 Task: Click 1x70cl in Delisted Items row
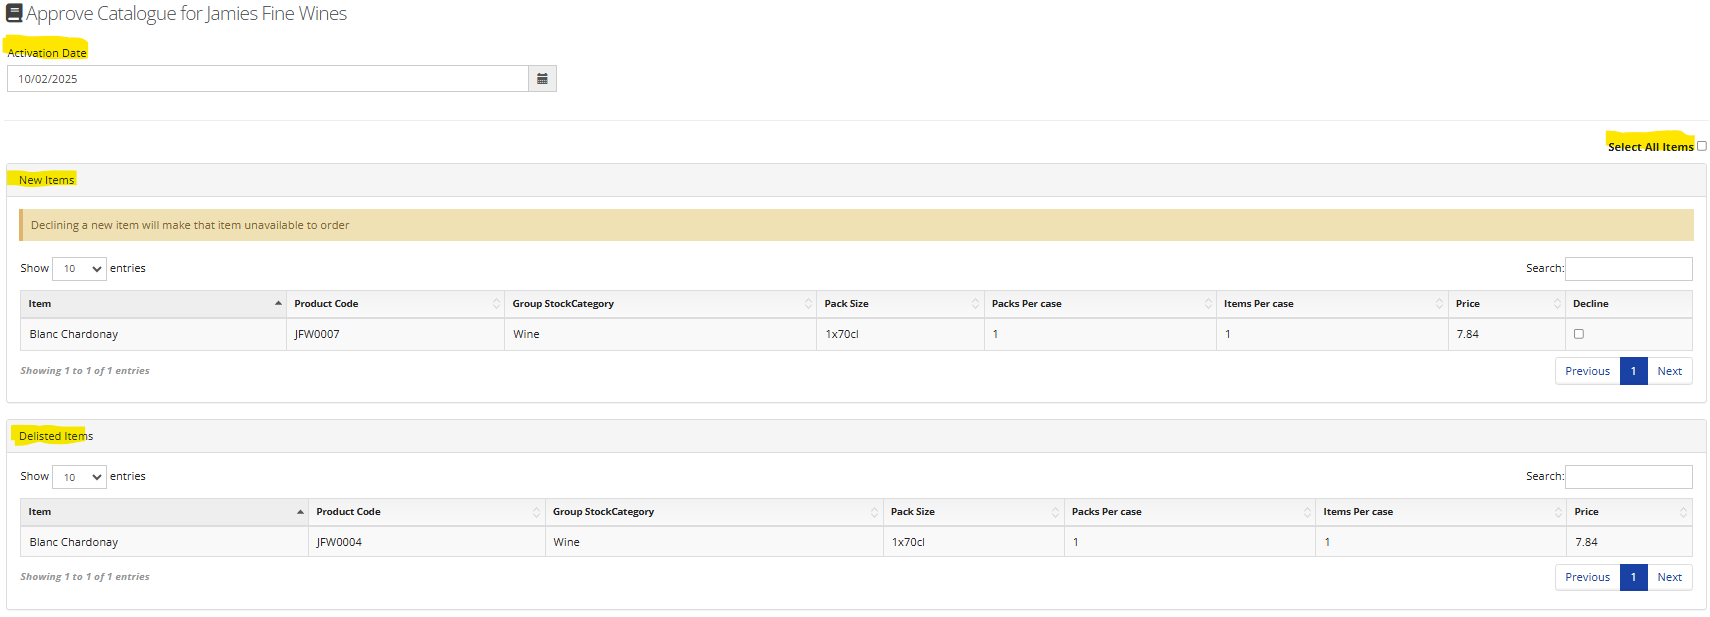(x=908, y=542)
